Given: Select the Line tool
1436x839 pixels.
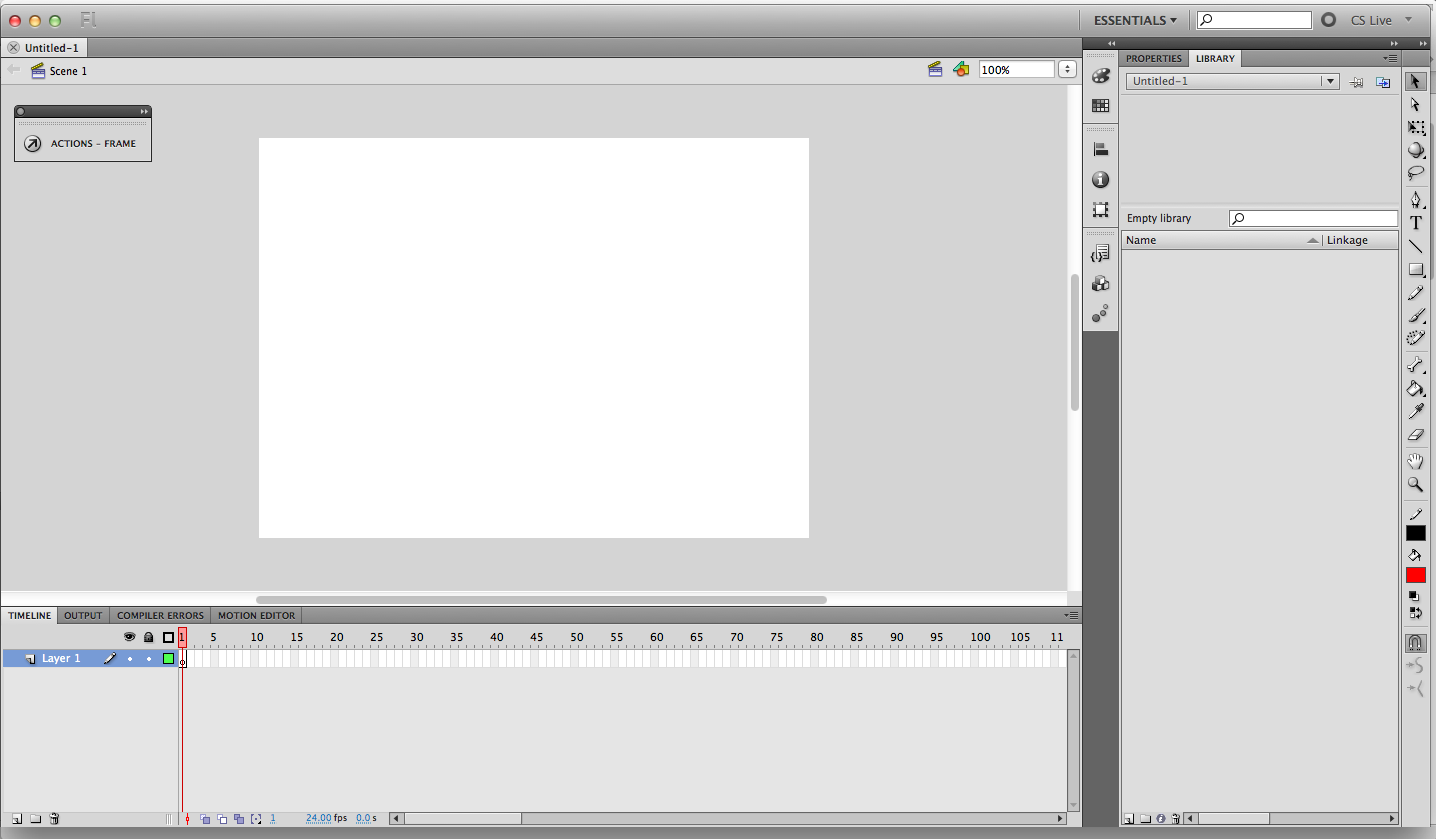Looking at the screenshot, I should [x=1415, y=246].
